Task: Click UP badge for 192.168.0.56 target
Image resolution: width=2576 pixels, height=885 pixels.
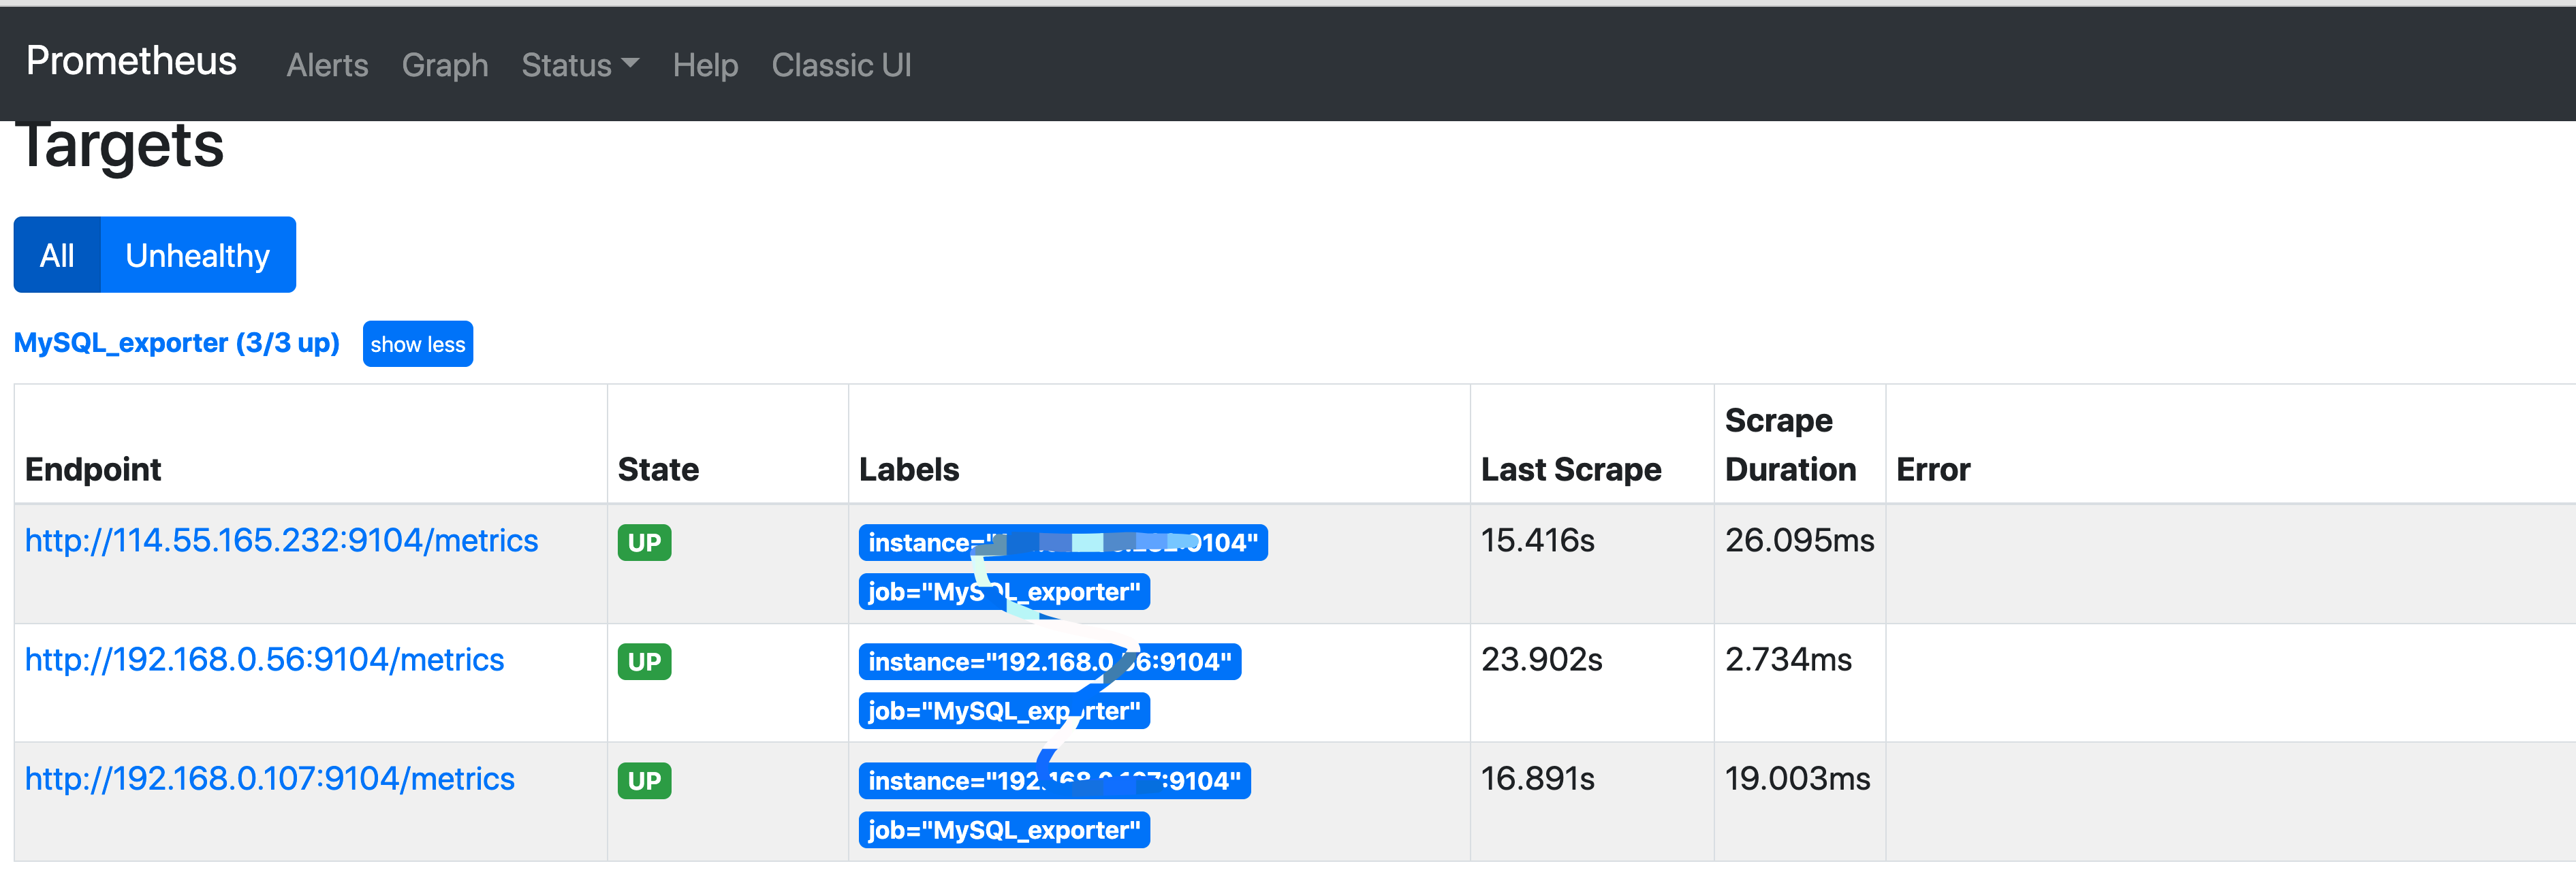Action: pos(644,662)
